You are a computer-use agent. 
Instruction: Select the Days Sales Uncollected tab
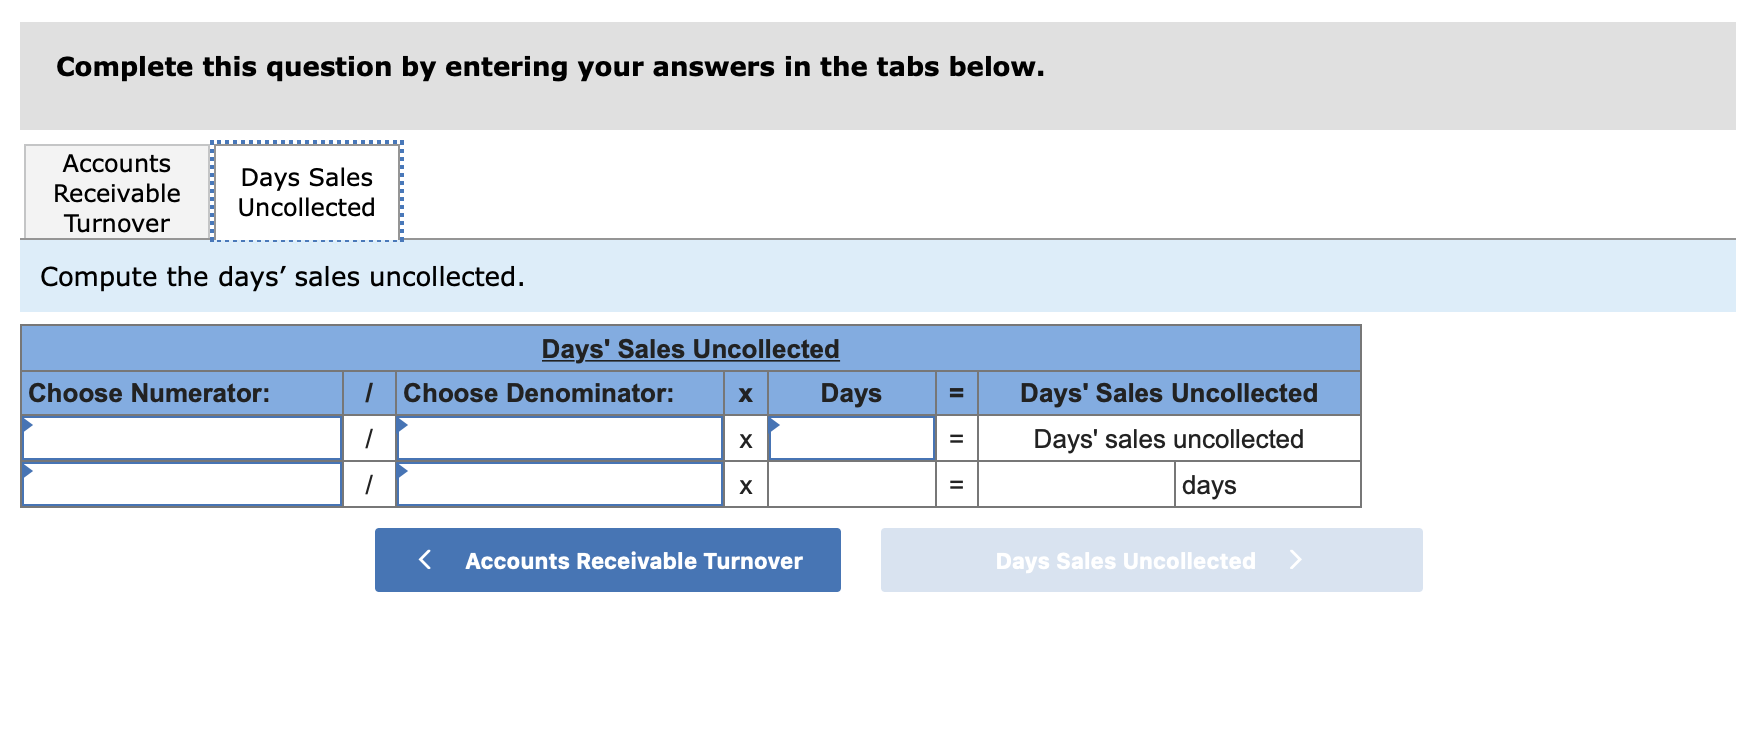(306, 192)
